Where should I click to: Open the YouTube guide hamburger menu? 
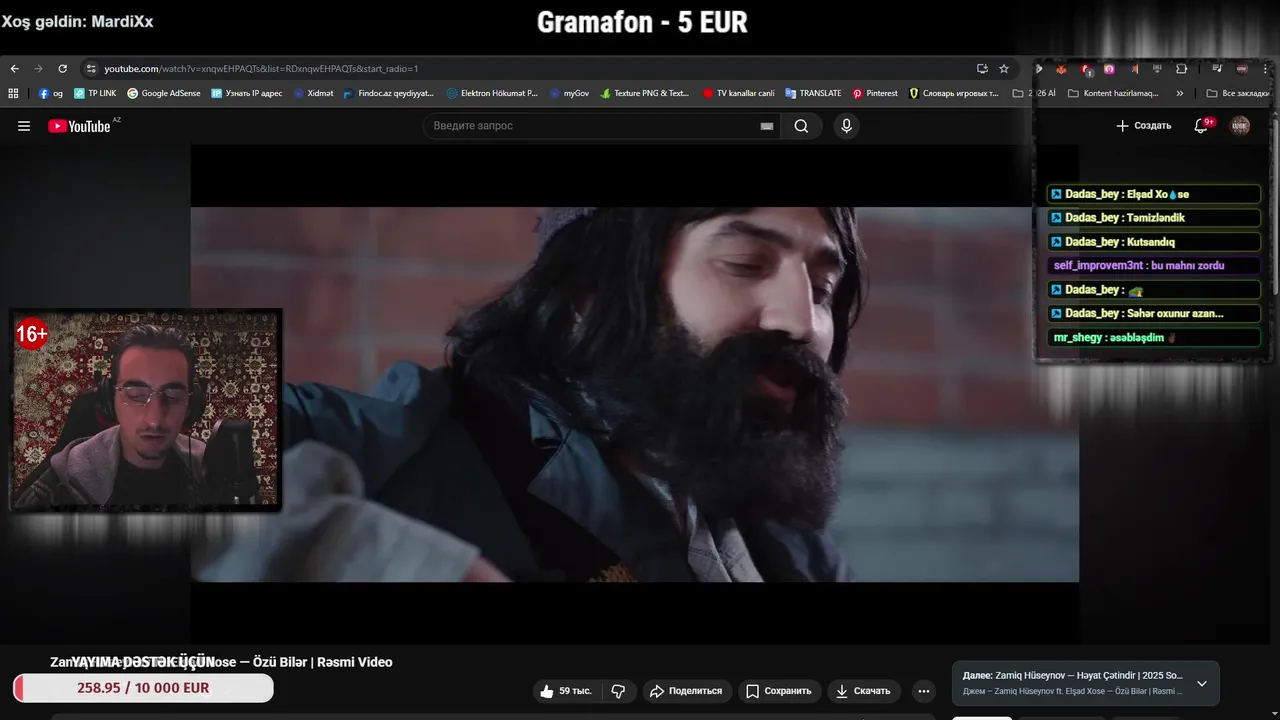click(x=24, y=126)
